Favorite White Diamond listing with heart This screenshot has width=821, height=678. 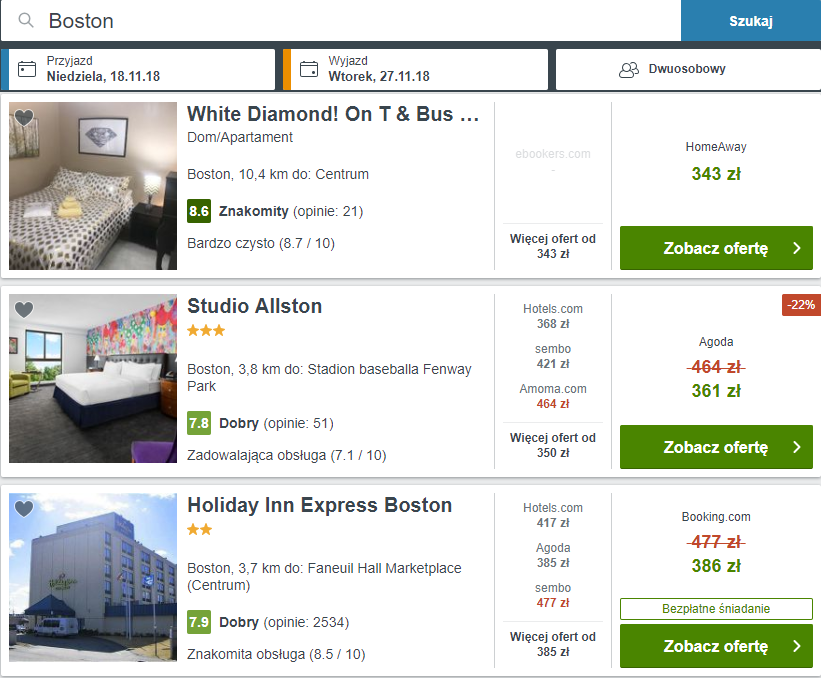click(24, 118)
